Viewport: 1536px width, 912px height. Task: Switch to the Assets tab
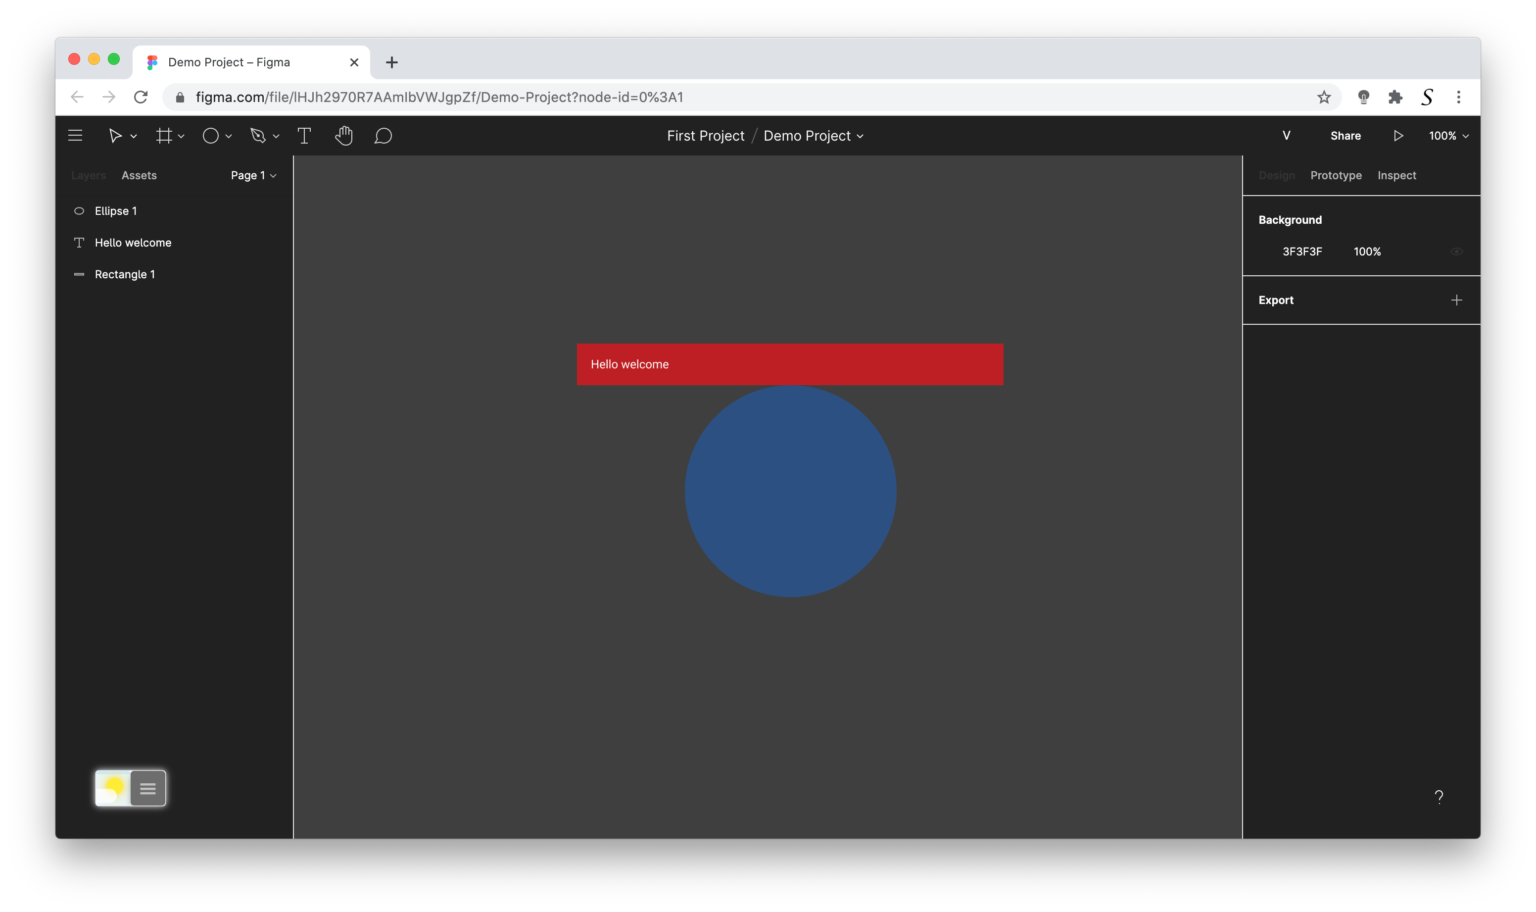point(138,175)
